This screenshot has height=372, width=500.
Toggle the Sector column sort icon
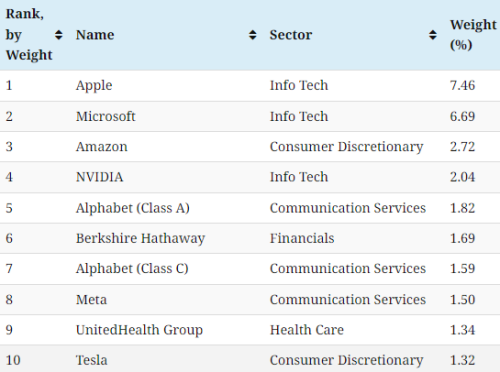pos(433,35)
